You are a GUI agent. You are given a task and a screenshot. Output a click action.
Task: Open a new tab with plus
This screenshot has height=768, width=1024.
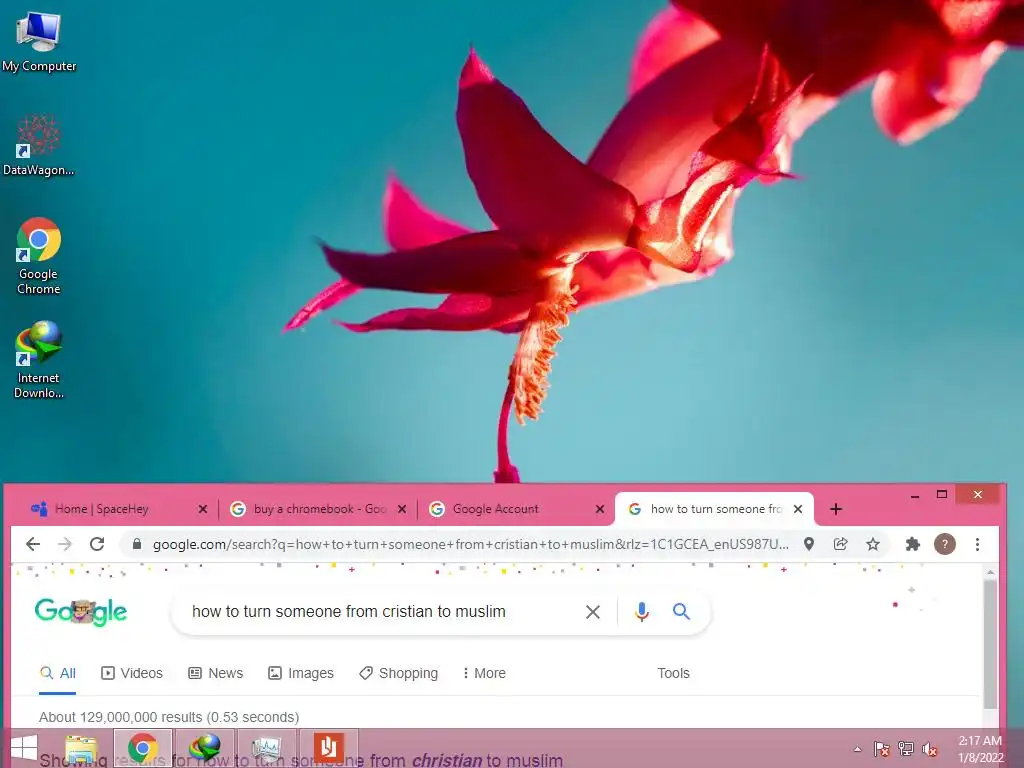tap(835, 509)
